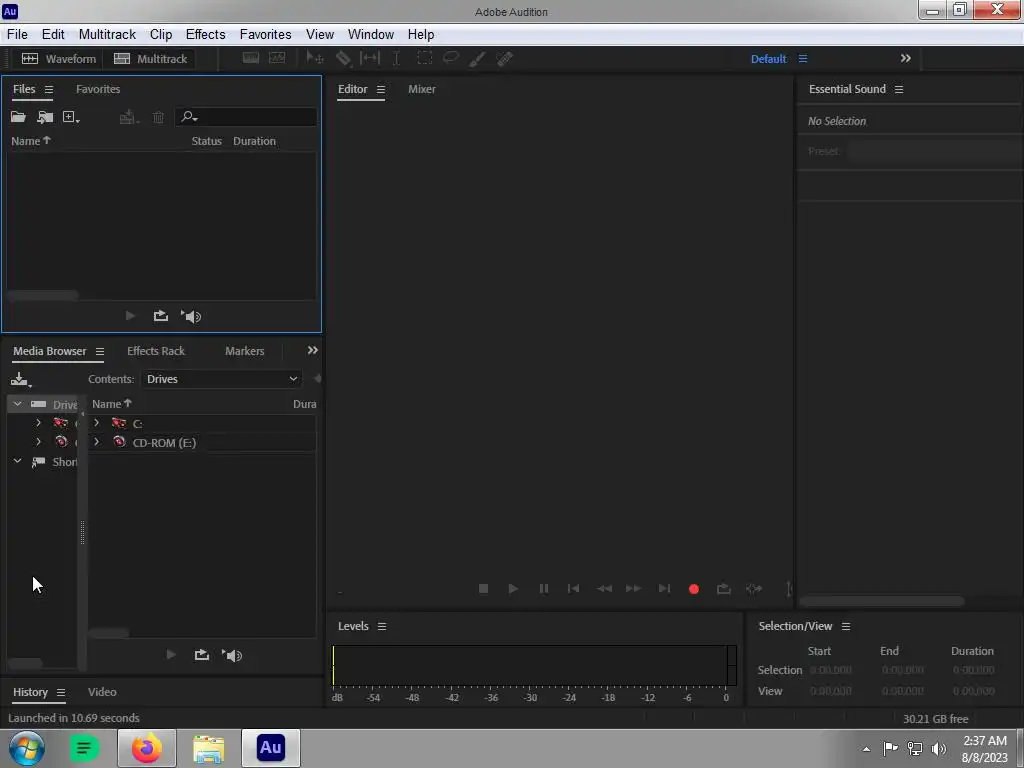Show hidden panel tabs next to Markers
The image size is (1024, 768).
click(313, 351)
